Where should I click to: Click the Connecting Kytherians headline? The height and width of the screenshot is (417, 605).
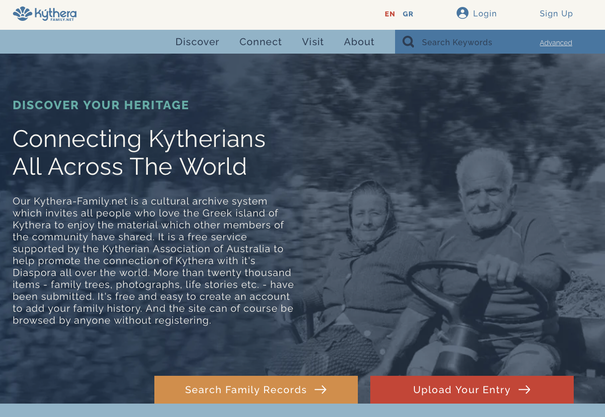(x=139, y=152)
